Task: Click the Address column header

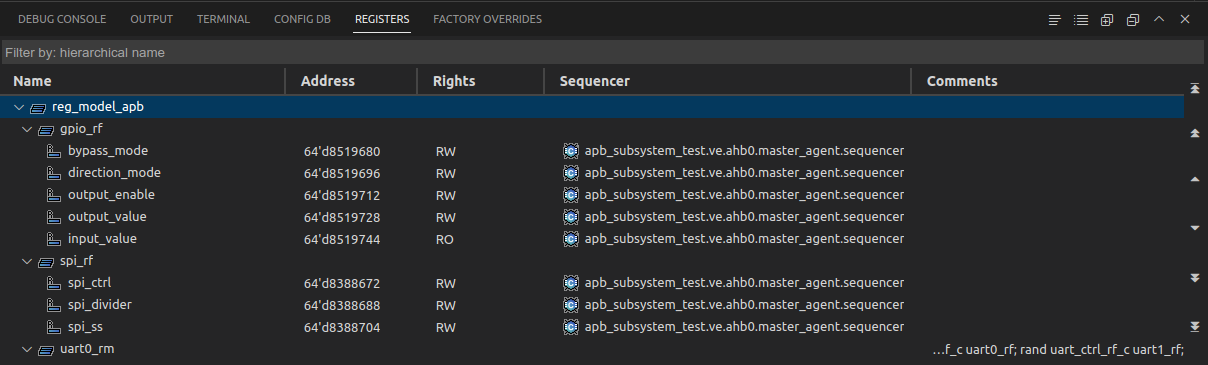Action: (352, 81)
